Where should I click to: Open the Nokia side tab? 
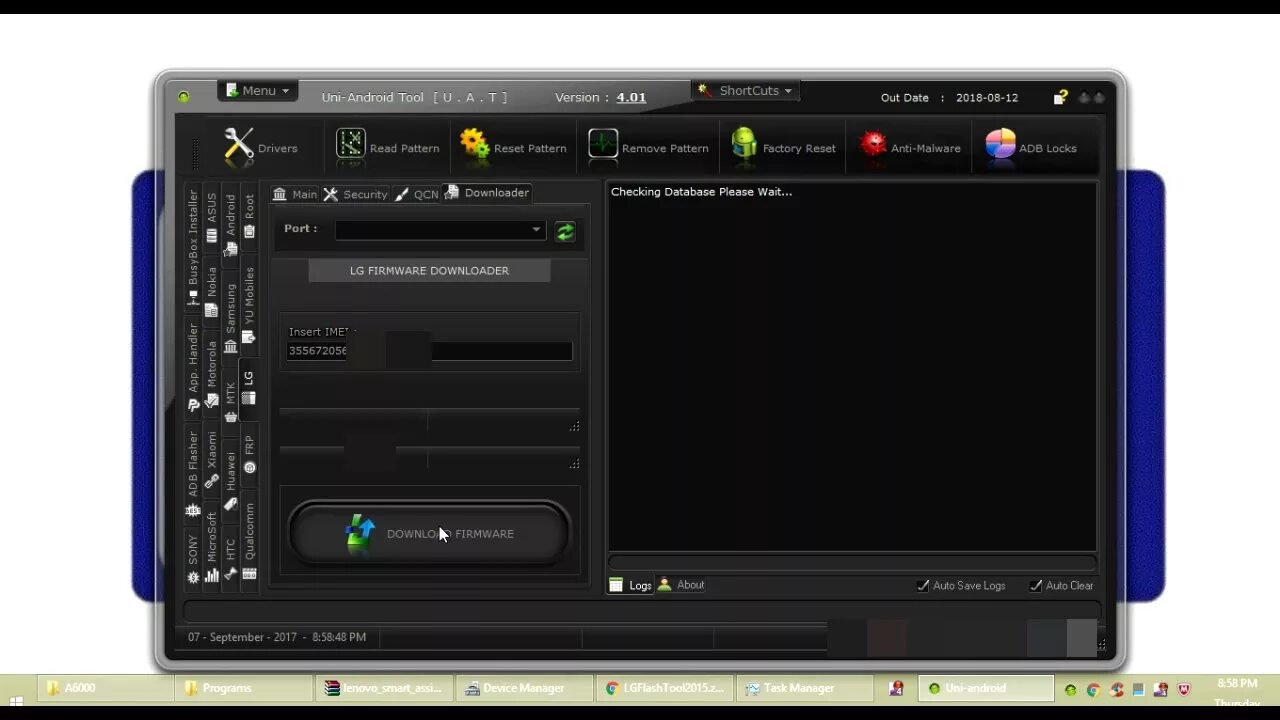(212, 291)
